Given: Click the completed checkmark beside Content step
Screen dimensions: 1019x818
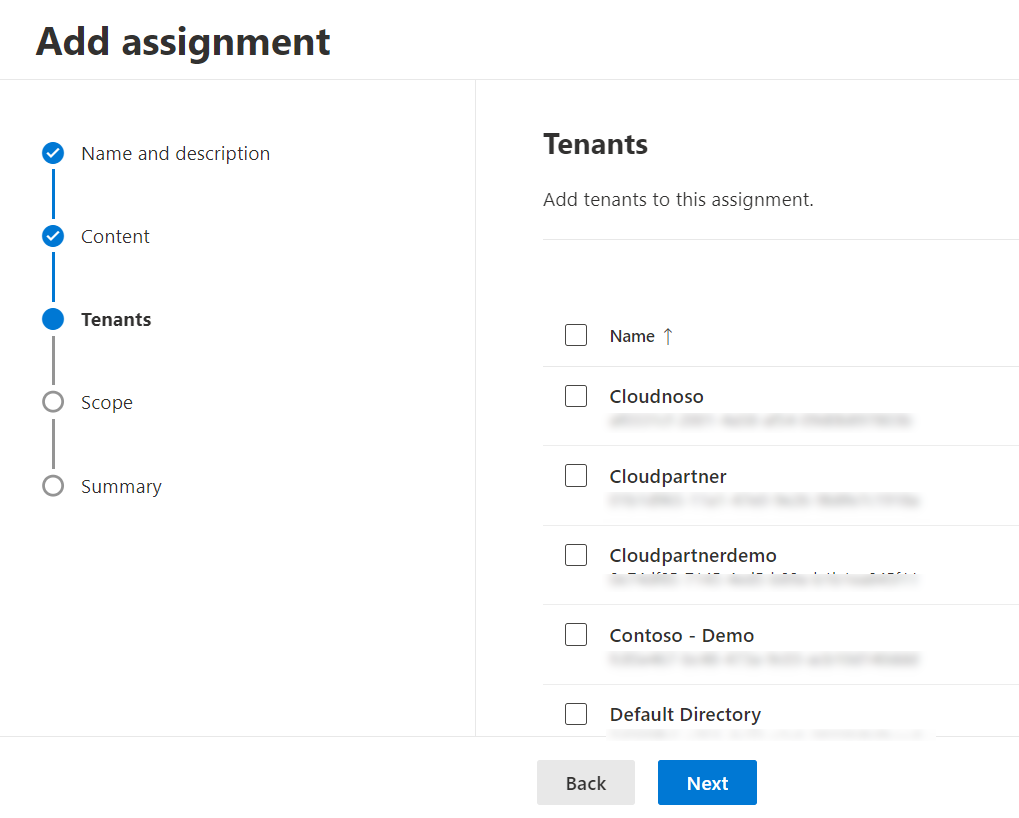Looking at the screenshot, I should [x=52, y=236].
